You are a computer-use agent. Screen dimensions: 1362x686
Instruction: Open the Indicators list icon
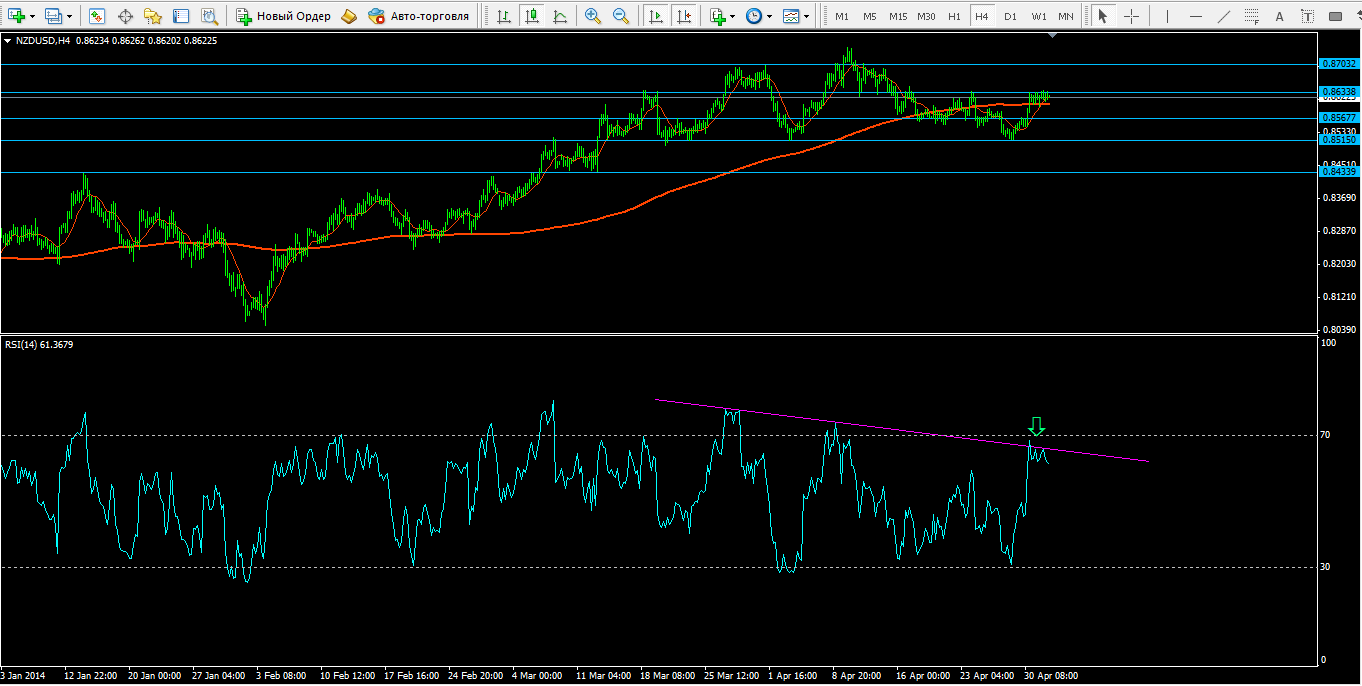pyautogui.click(x=717, y=16)
